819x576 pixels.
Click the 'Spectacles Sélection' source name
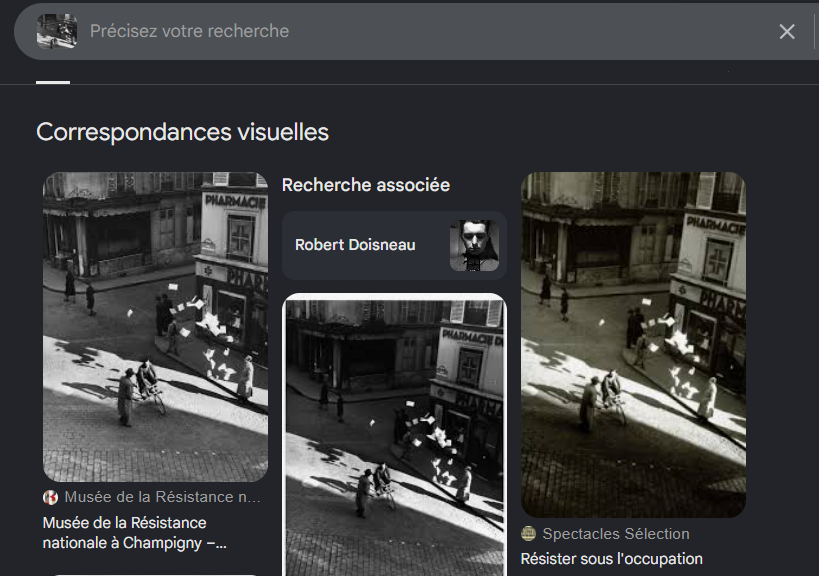(x=616, y=534)
